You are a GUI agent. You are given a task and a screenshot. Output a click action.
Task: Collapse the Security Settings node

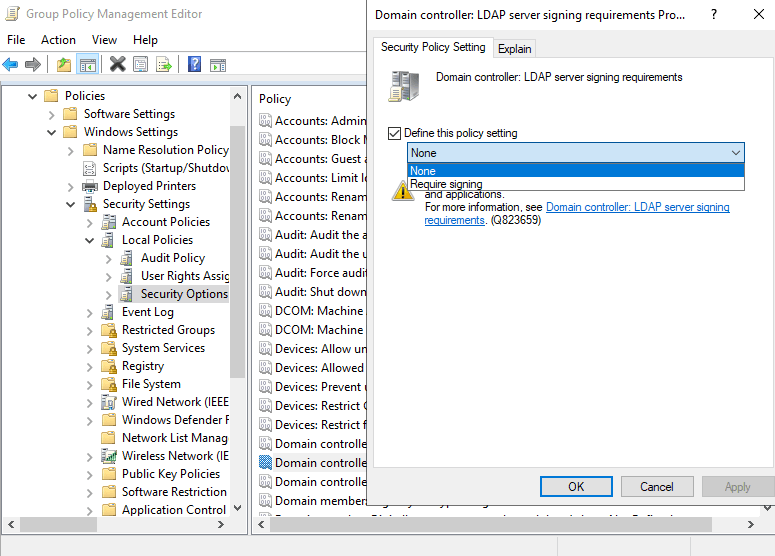pyautogui.click(x=71, y=205)
